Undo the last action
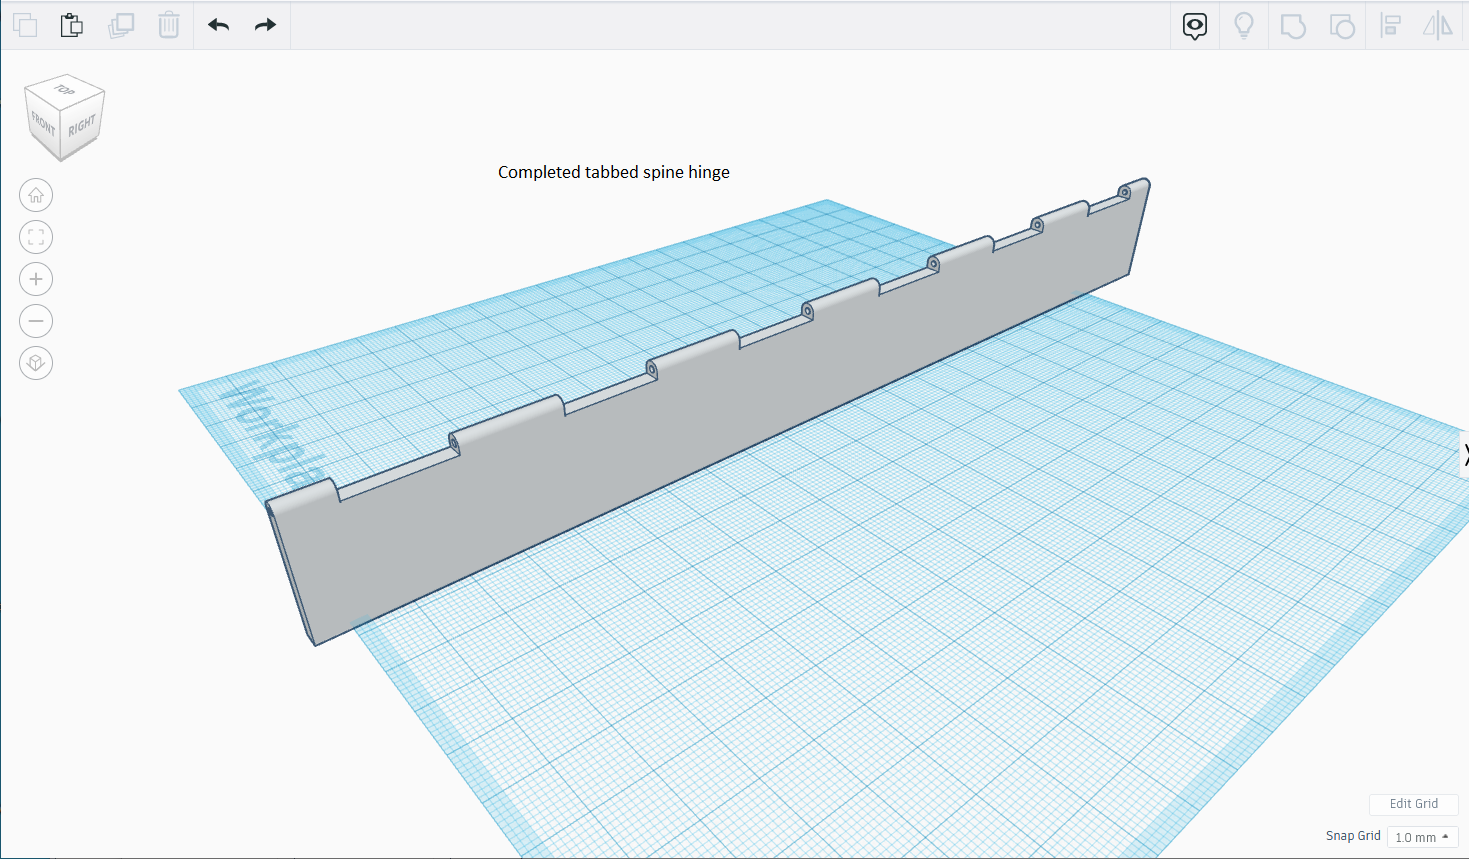Viewport: 1469px width, 859px height. (219, 25)
